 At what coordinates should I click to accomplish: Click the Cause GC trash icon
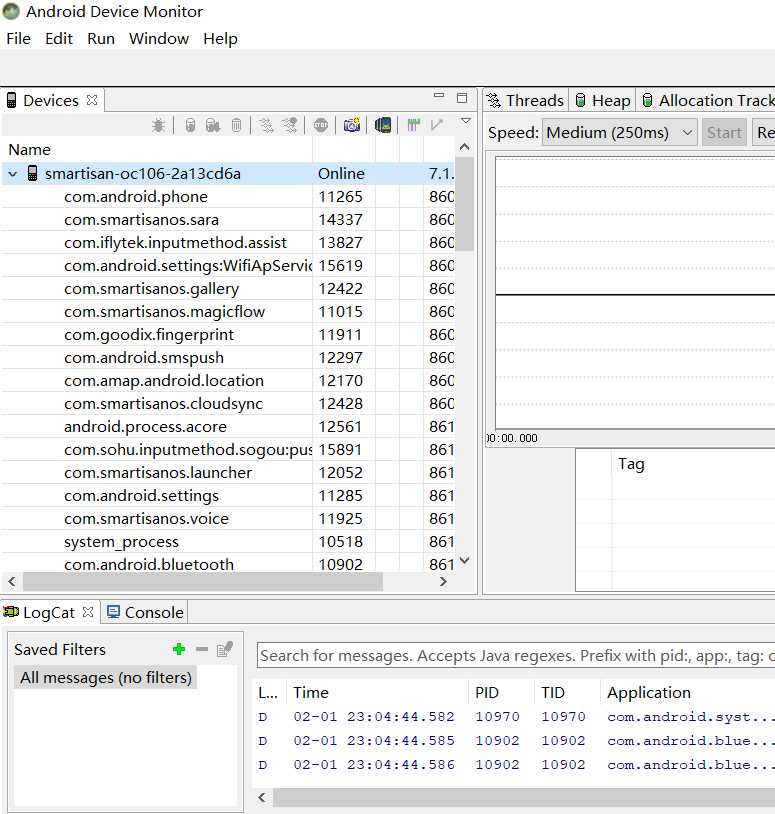click(x=236, y=125)
